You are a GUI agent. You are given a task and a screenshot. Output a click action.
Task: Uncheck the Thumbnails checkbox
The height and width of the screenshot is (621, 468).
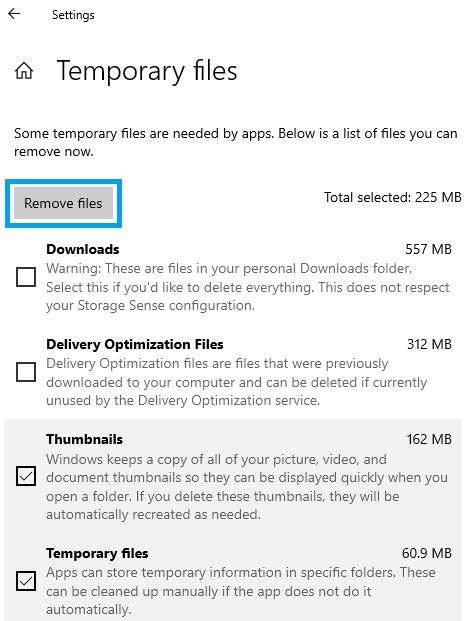click(26, 476)
